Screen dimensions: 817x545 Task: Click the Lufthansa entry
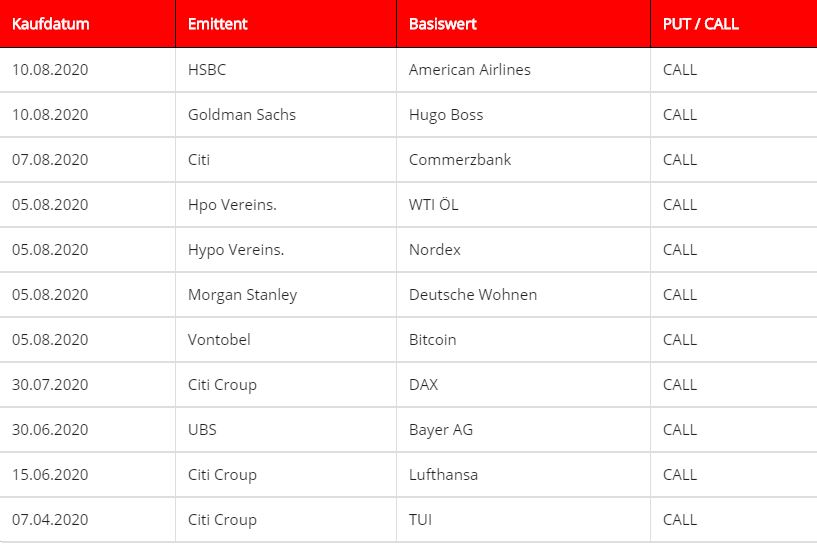[x=443, y=475]
